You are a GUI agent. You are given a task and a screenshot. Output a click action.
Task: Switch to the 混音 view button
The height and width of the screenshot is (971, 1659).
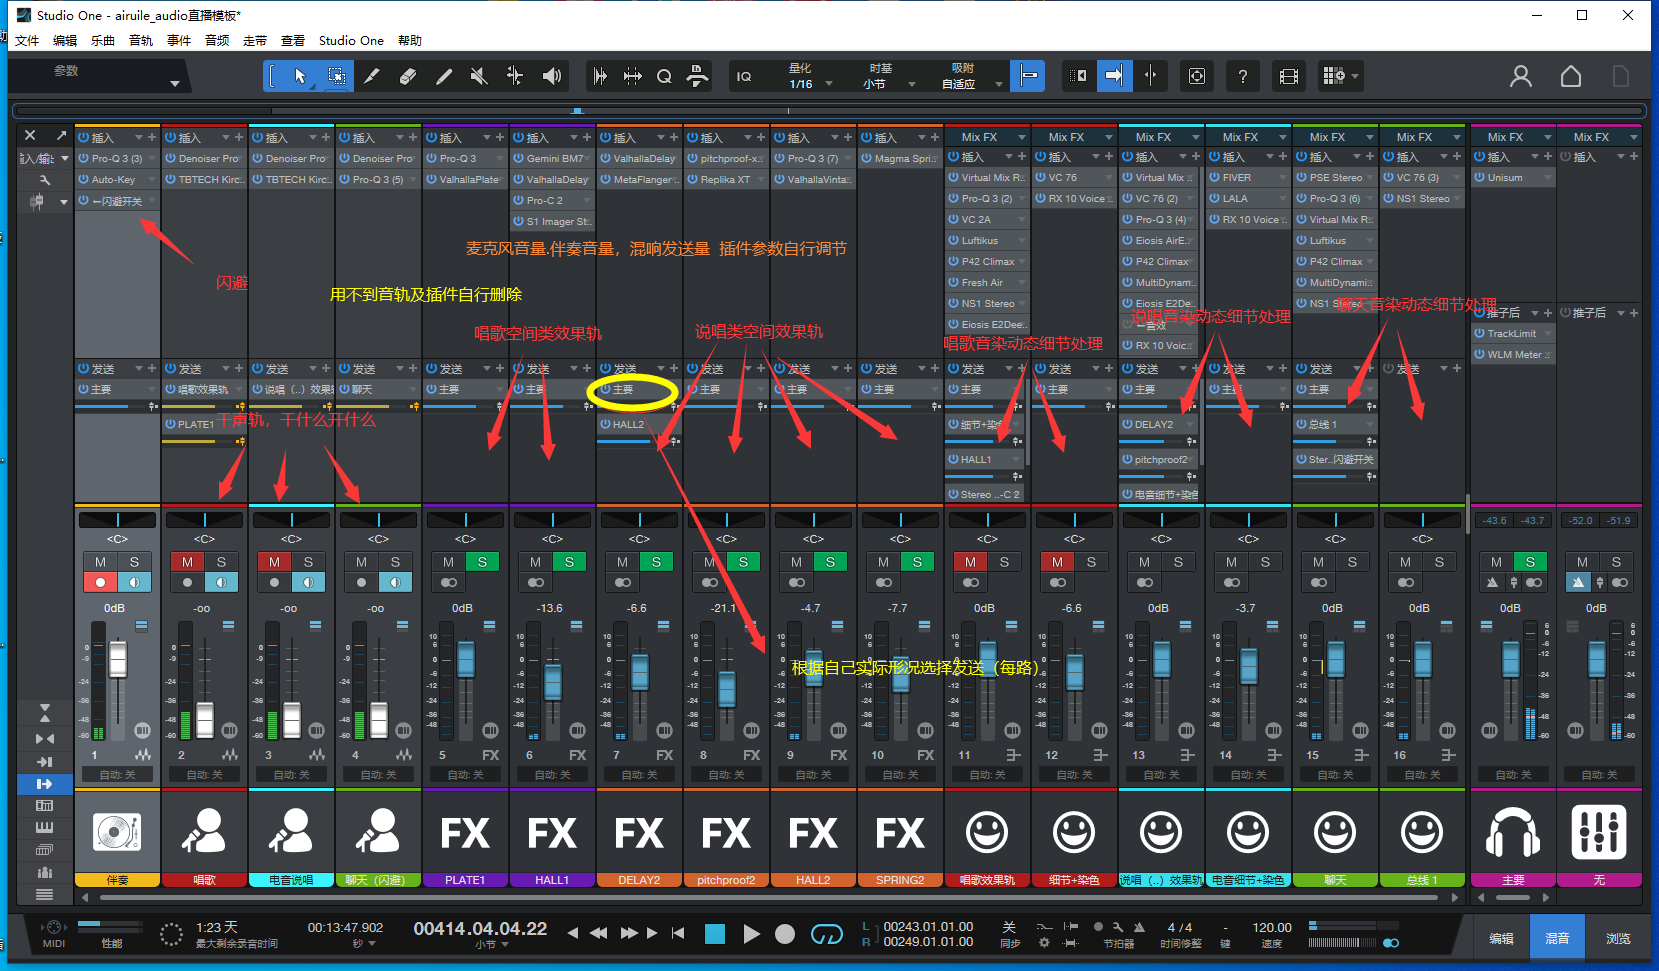(x=1557, y=938)
